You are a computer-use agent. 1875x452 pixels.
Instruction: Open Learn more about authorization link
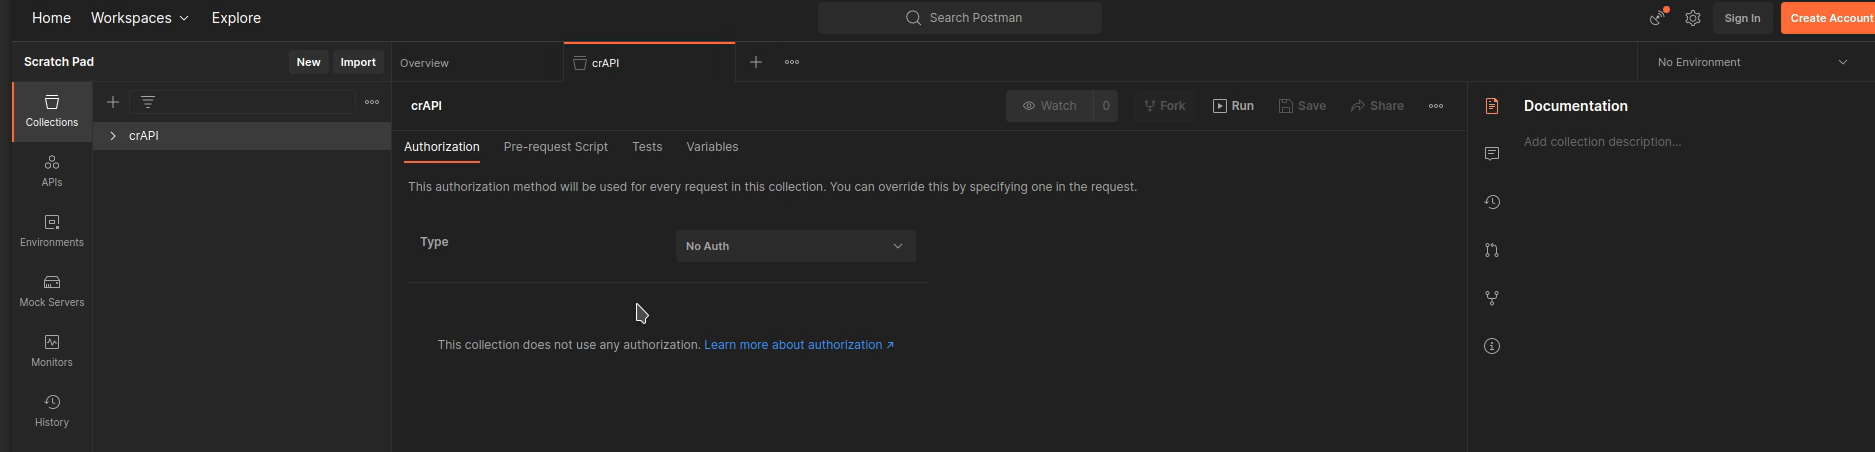tap(799, 345)
